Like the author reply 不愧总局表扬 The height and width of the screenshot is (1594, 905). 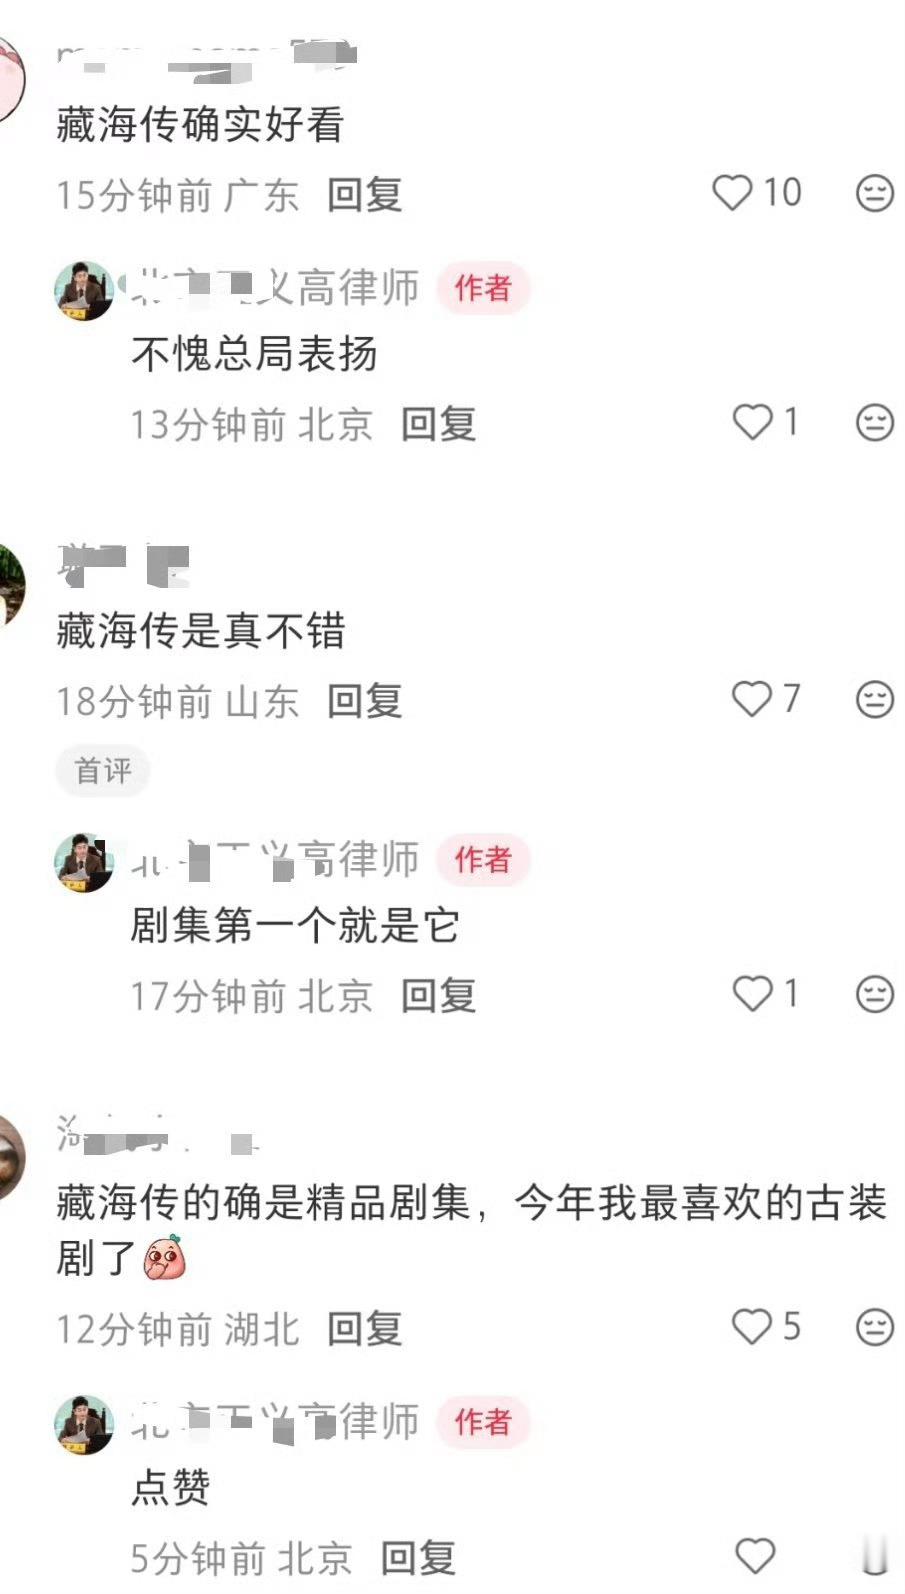click(753, 422)
